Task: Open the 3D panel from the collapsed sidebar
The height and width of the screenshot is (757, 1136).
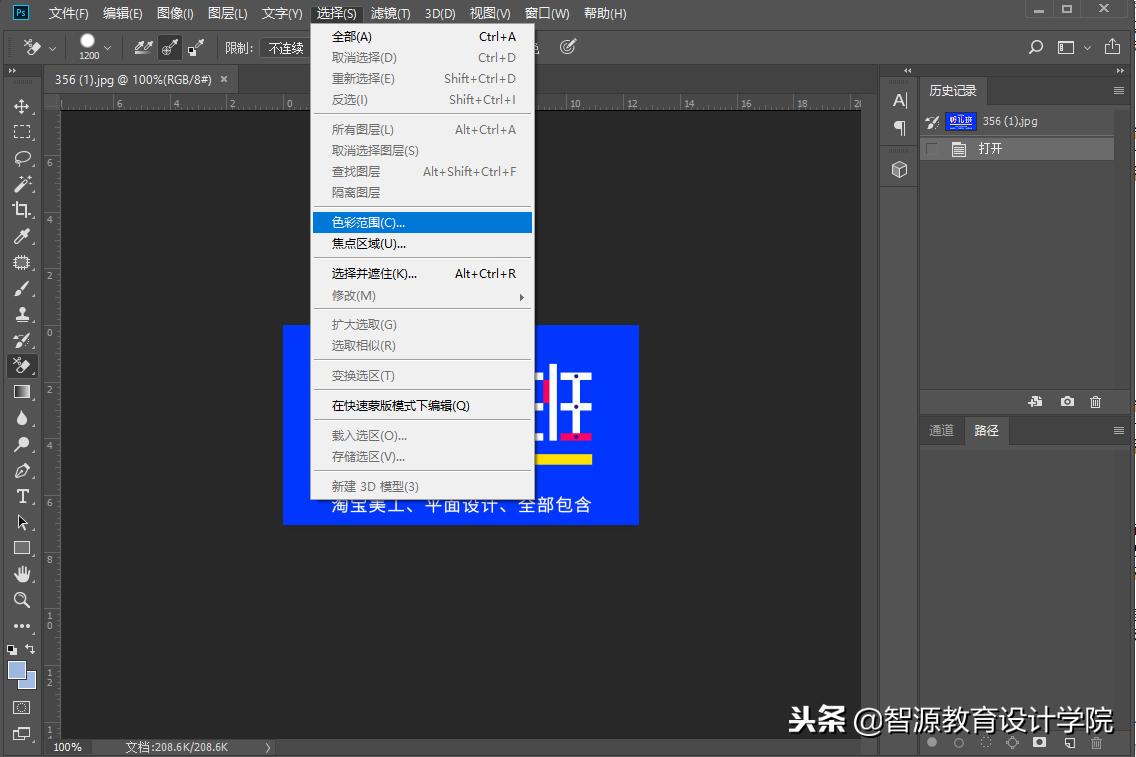Action: tap(898, 169)
